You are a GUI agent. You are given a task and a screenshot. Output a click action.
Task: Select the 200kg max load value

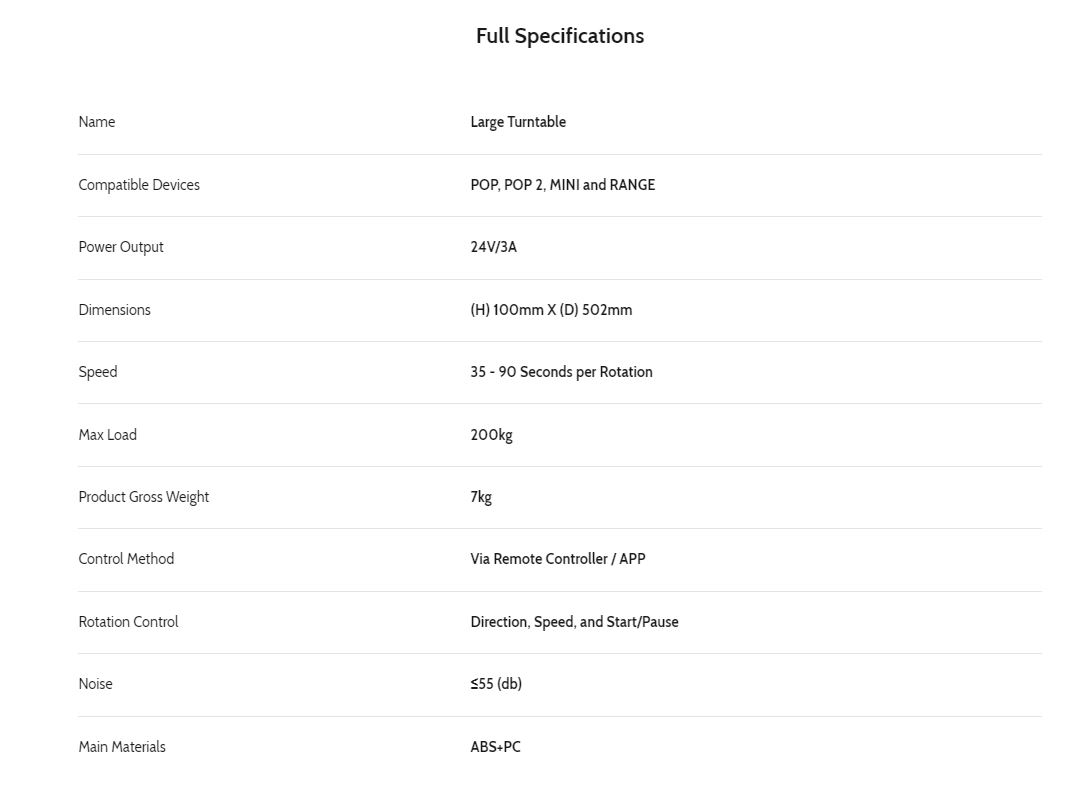pyautogui.click(x=491, y=435)
